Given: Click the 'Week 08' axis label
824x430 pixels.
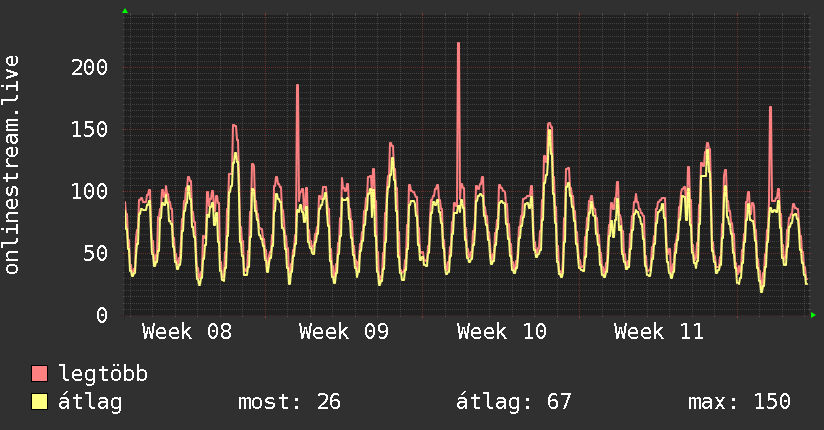Looking at the screenshot, I should coord(187,332).
